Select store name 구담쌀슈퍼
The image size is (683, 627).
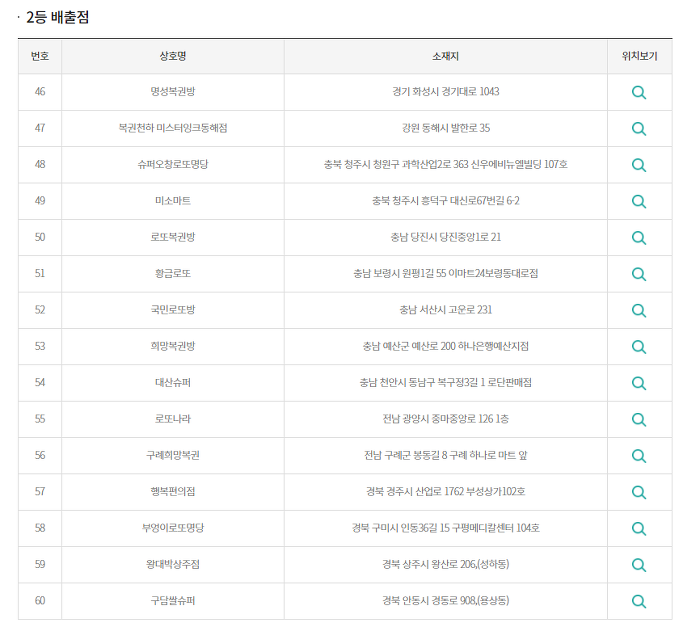point(173,601)
